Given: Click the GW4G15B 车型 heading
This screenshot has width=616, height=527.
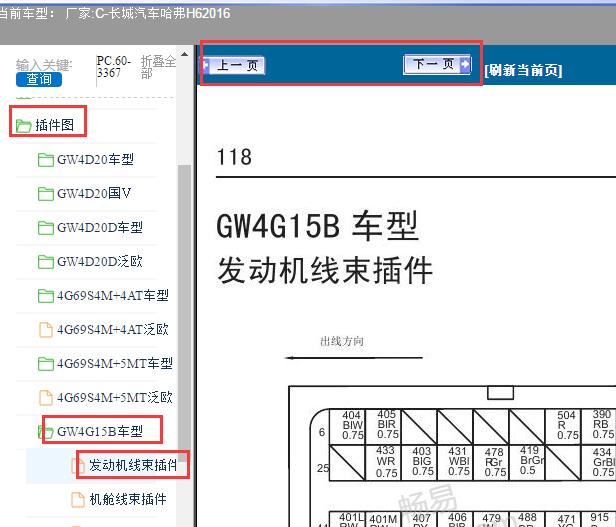Looking at the screenshot, I should point(317,226).
